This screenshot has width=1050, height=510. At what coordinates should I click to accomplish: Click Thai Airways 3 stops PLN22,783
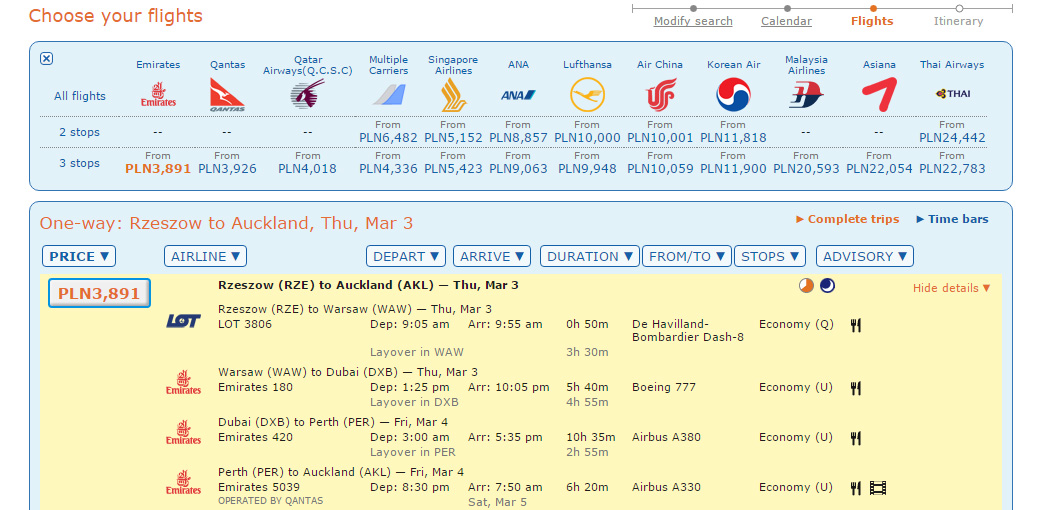pyautogui.click(x=952, y=169)
